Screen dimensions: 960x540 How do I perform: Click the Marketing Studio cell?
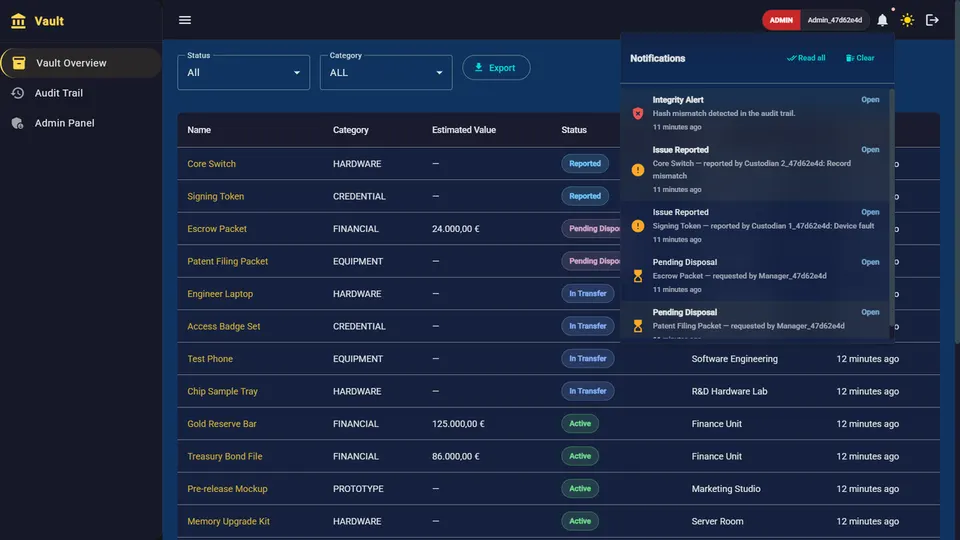[726, 489]
